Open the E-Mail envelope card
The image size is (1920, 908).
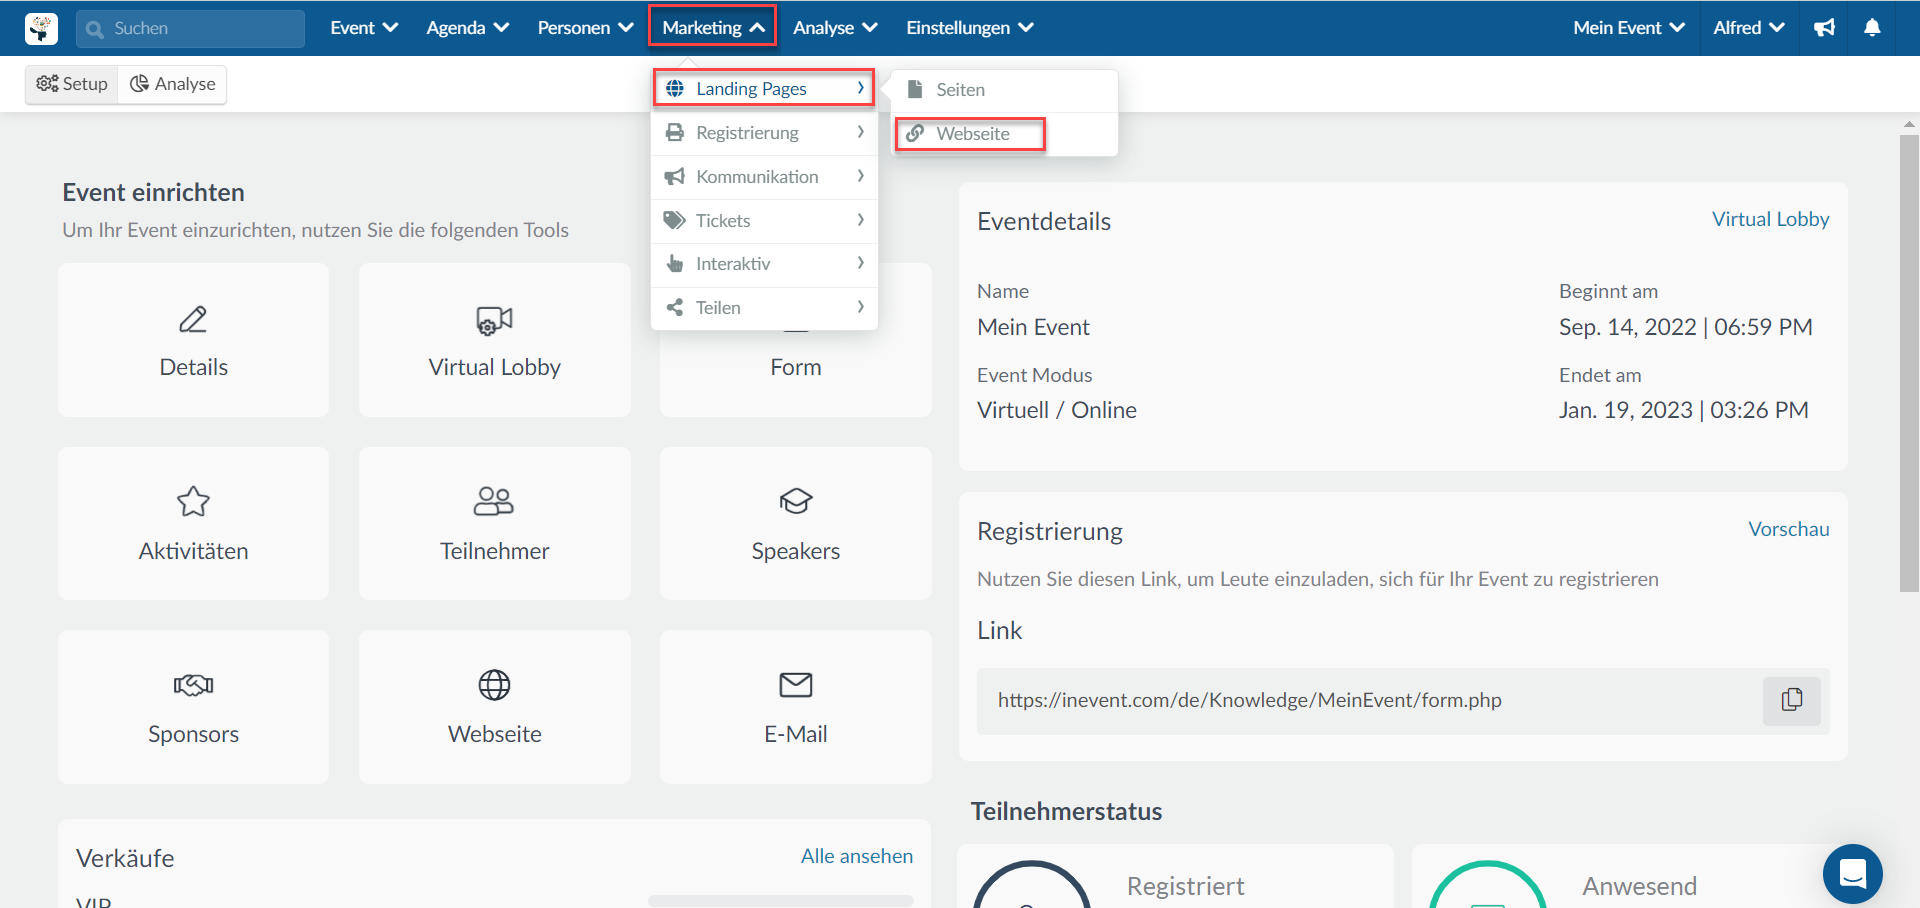796,707
